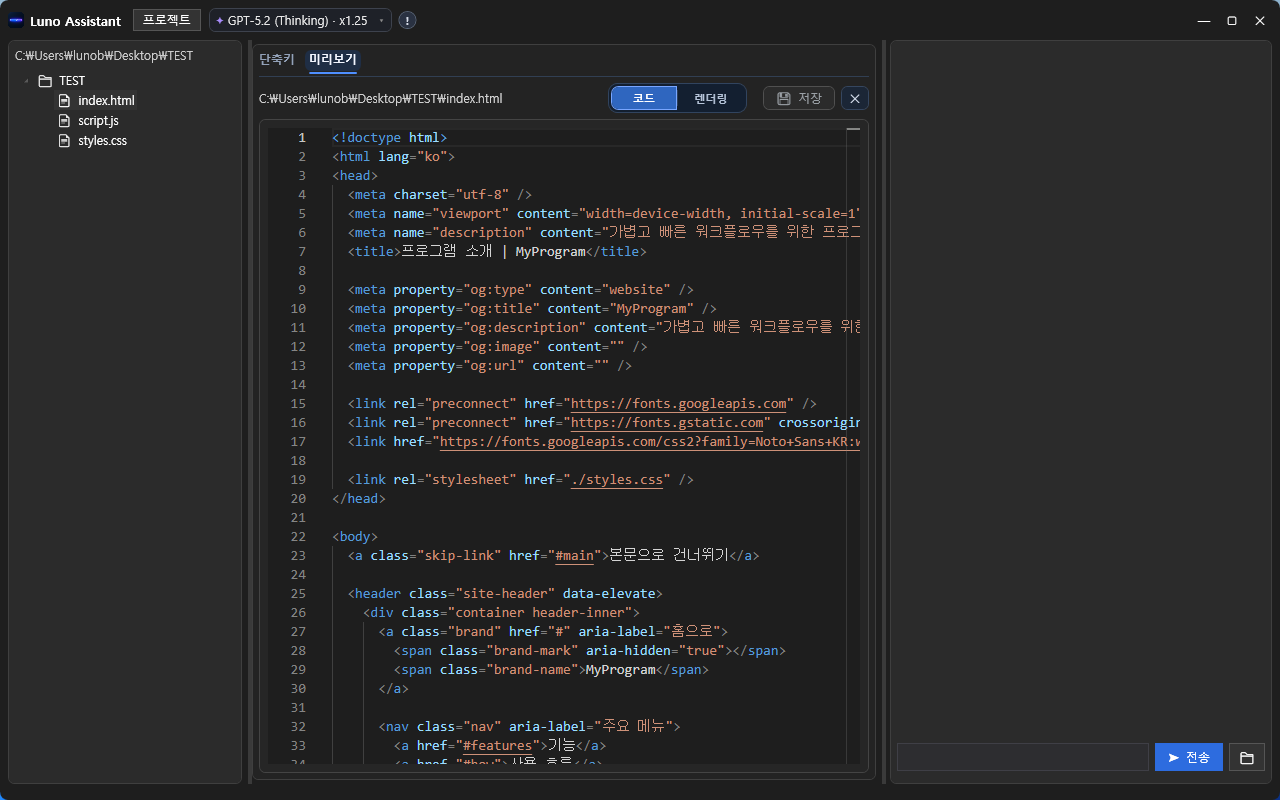Click the chat message input field

pyautogui.click(x=1022, y=757)
